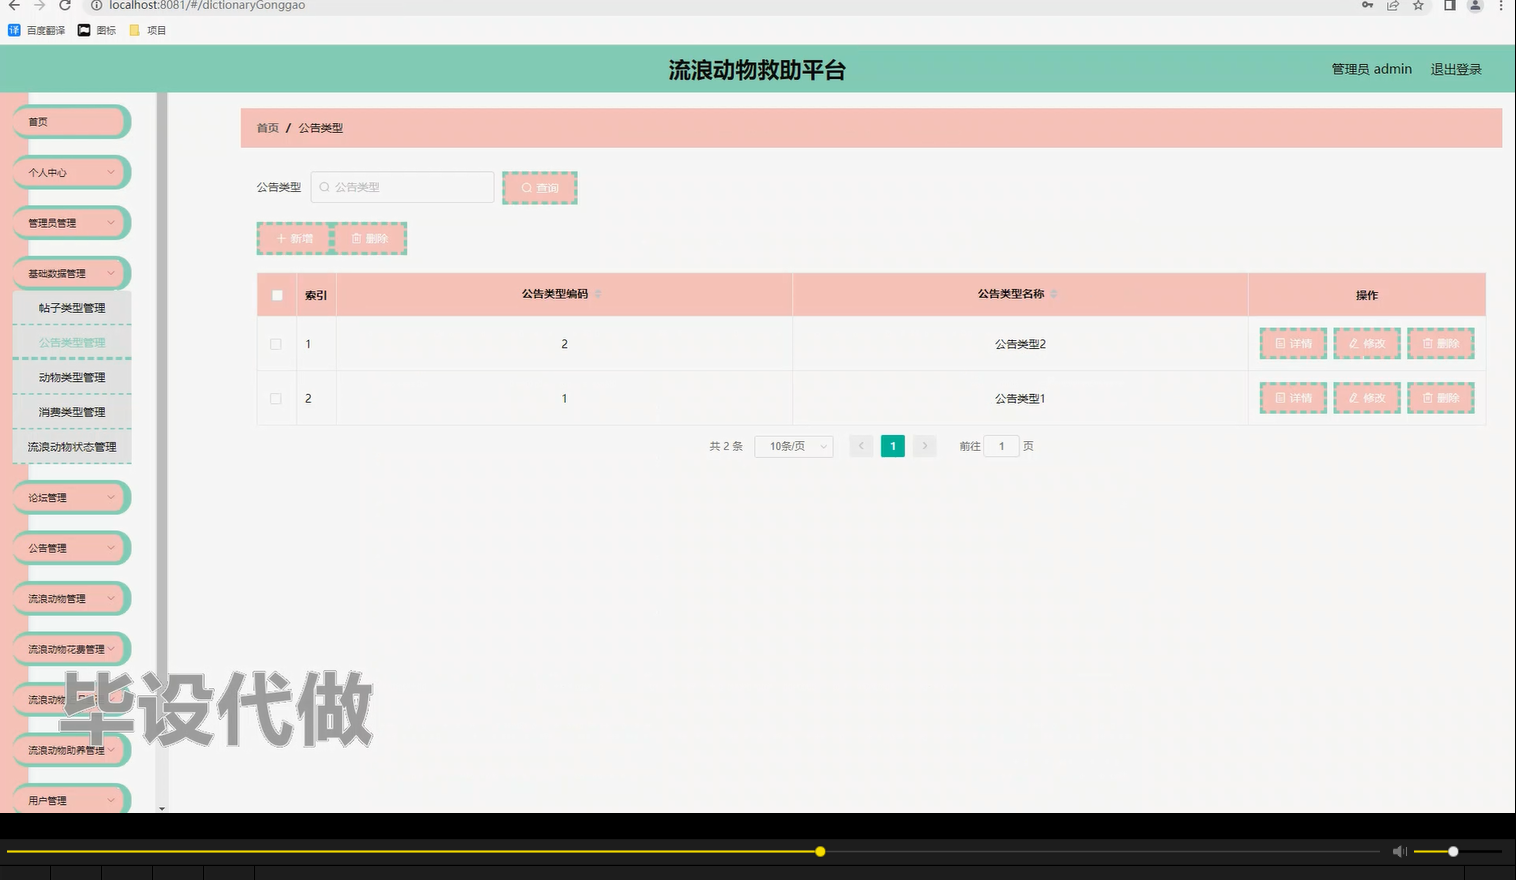Click the 查询 search button with magnifier icon
Viewport: 1516px width, 880px height.
pos(540,187)
